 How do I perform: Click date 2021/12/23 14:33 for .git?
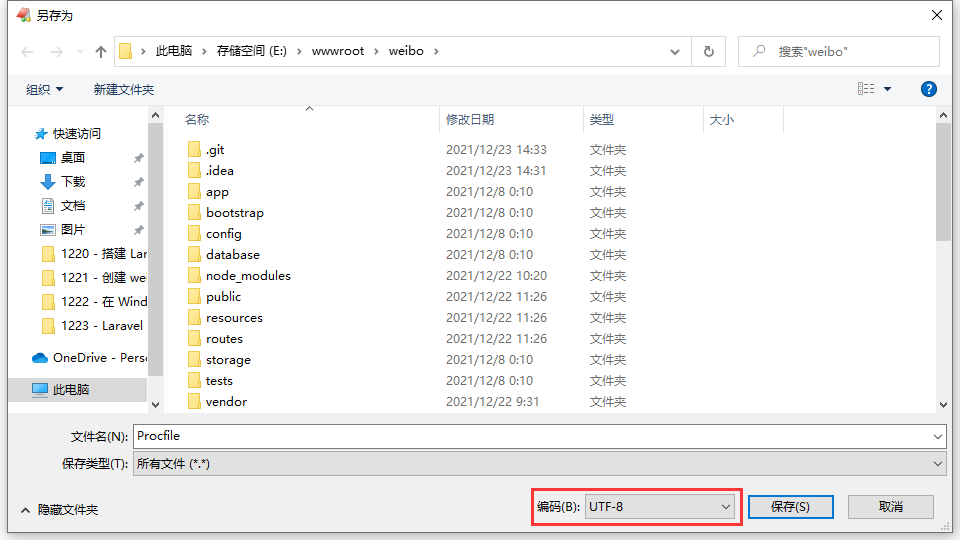[496, 149]
